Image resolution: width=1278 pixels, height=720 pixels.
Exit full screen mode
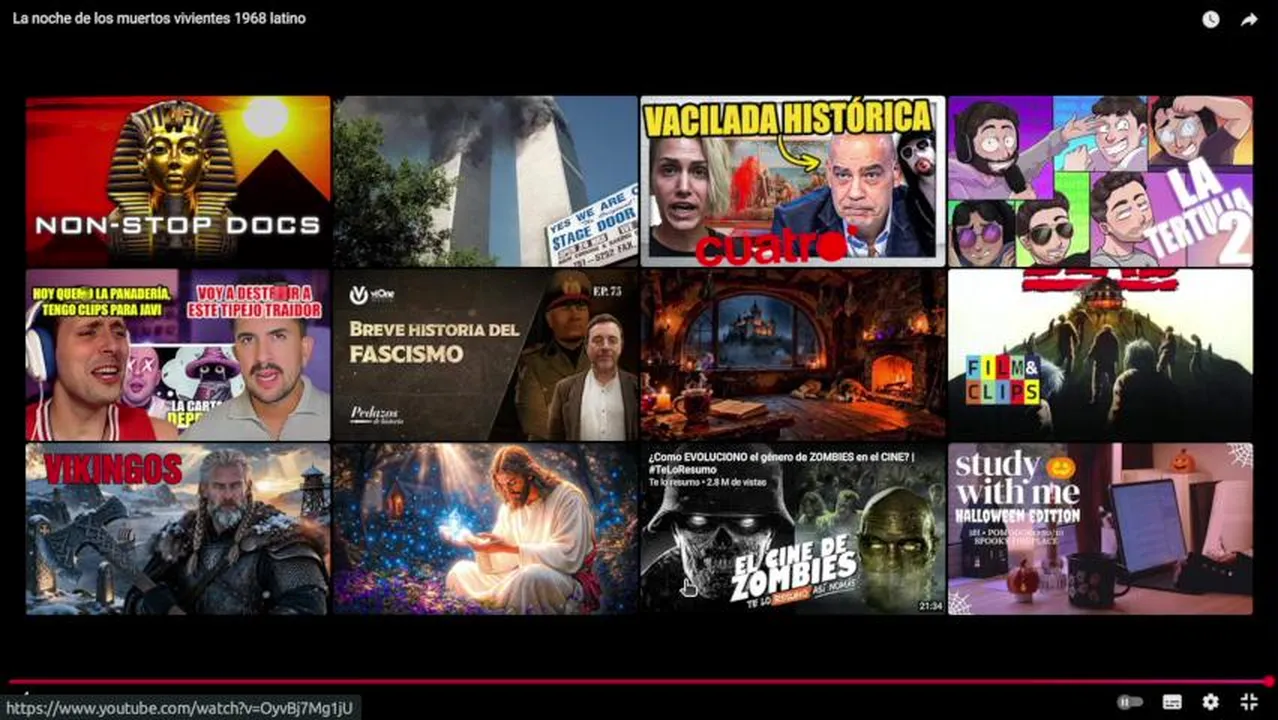(1249, 702)
